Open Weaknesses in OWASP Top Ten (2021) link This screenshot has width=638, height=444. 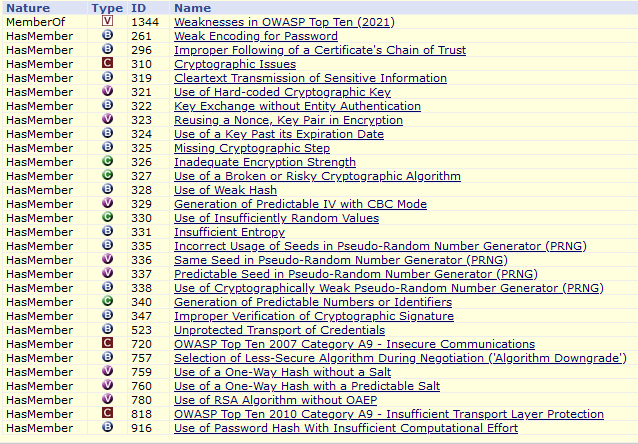click(284, 22)
